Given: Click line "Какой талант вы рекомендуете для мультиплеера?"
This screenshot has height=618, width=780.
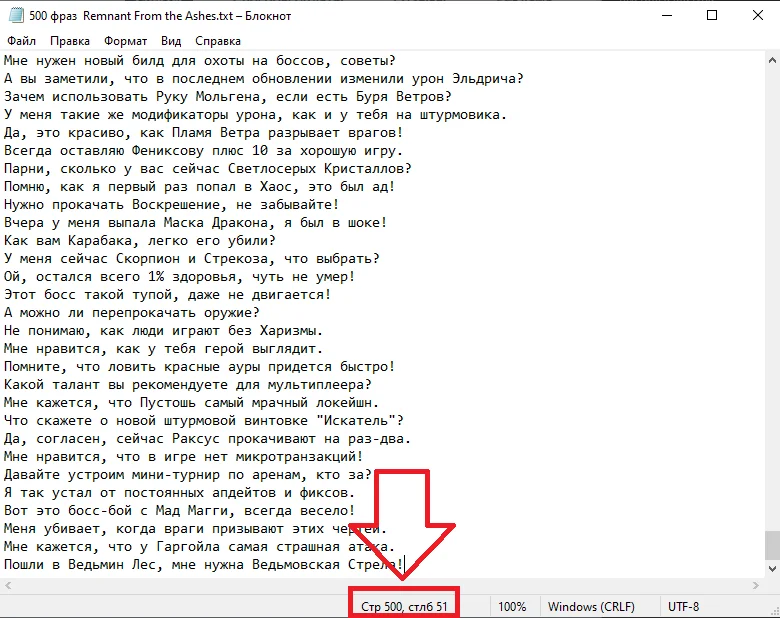Looking at the screenshot, I should 188,385.
